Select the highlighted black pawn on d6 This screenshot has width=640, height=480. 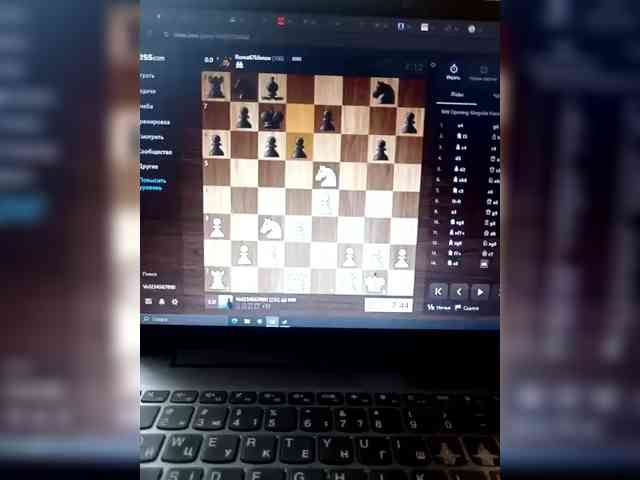tap(300, 147)
